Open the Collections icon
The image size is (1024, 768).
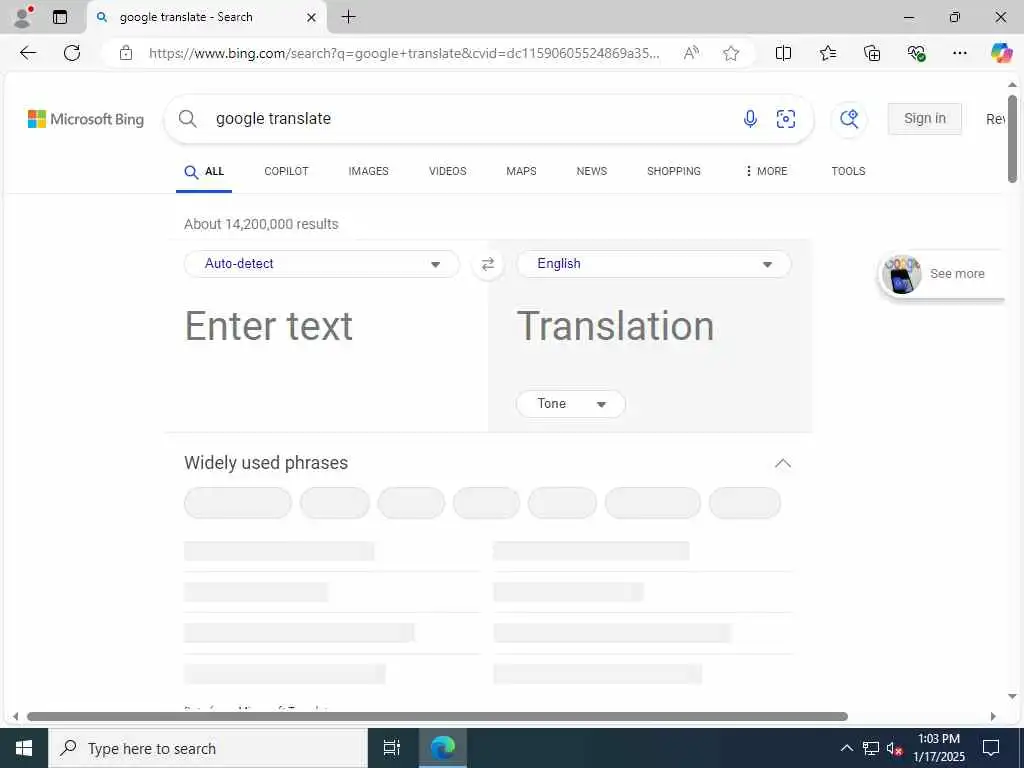[872, 53]
